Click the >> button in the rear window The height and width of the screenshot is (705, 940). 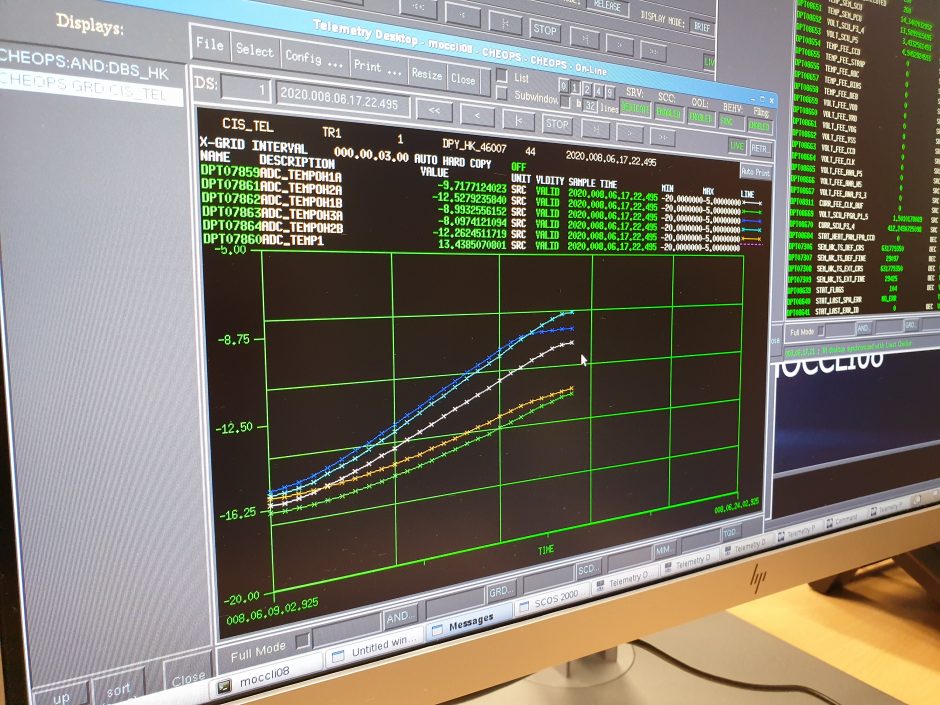(653, 50)
